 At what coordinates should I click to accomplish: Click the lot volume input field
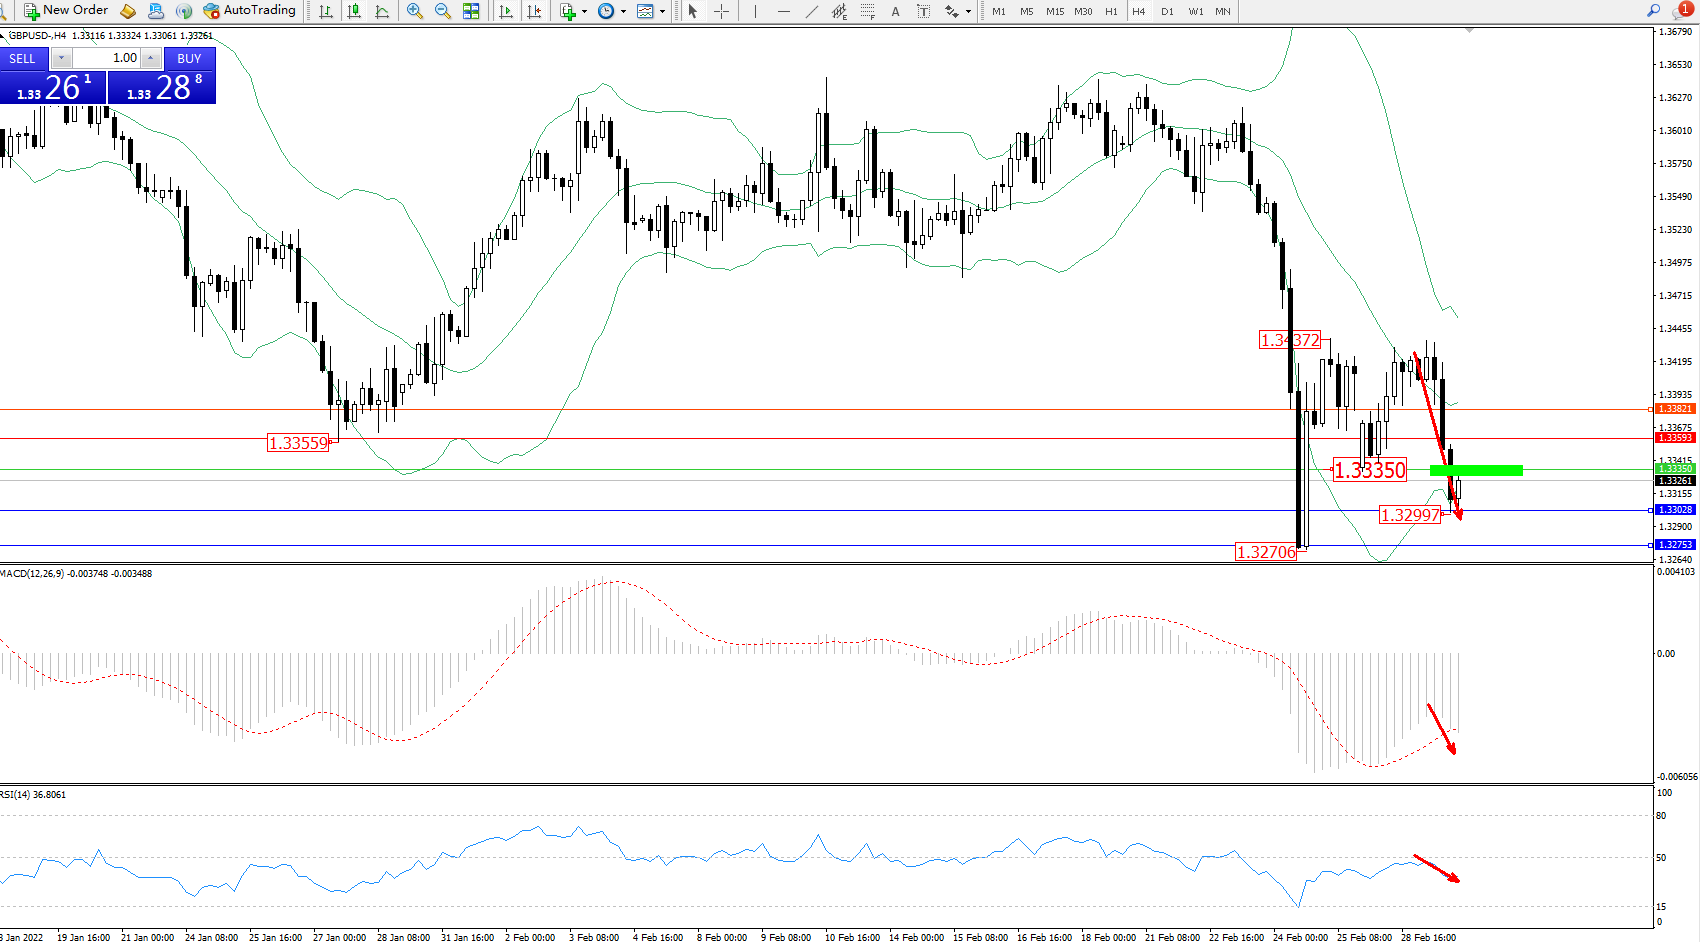coord(108,58)
